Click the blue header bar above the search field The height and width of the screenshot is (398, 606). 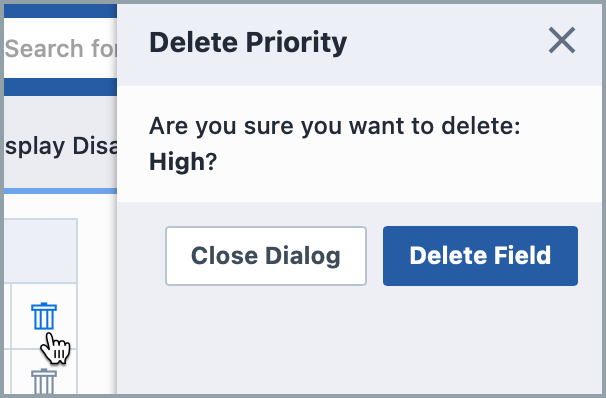click(x=61, y=11)
